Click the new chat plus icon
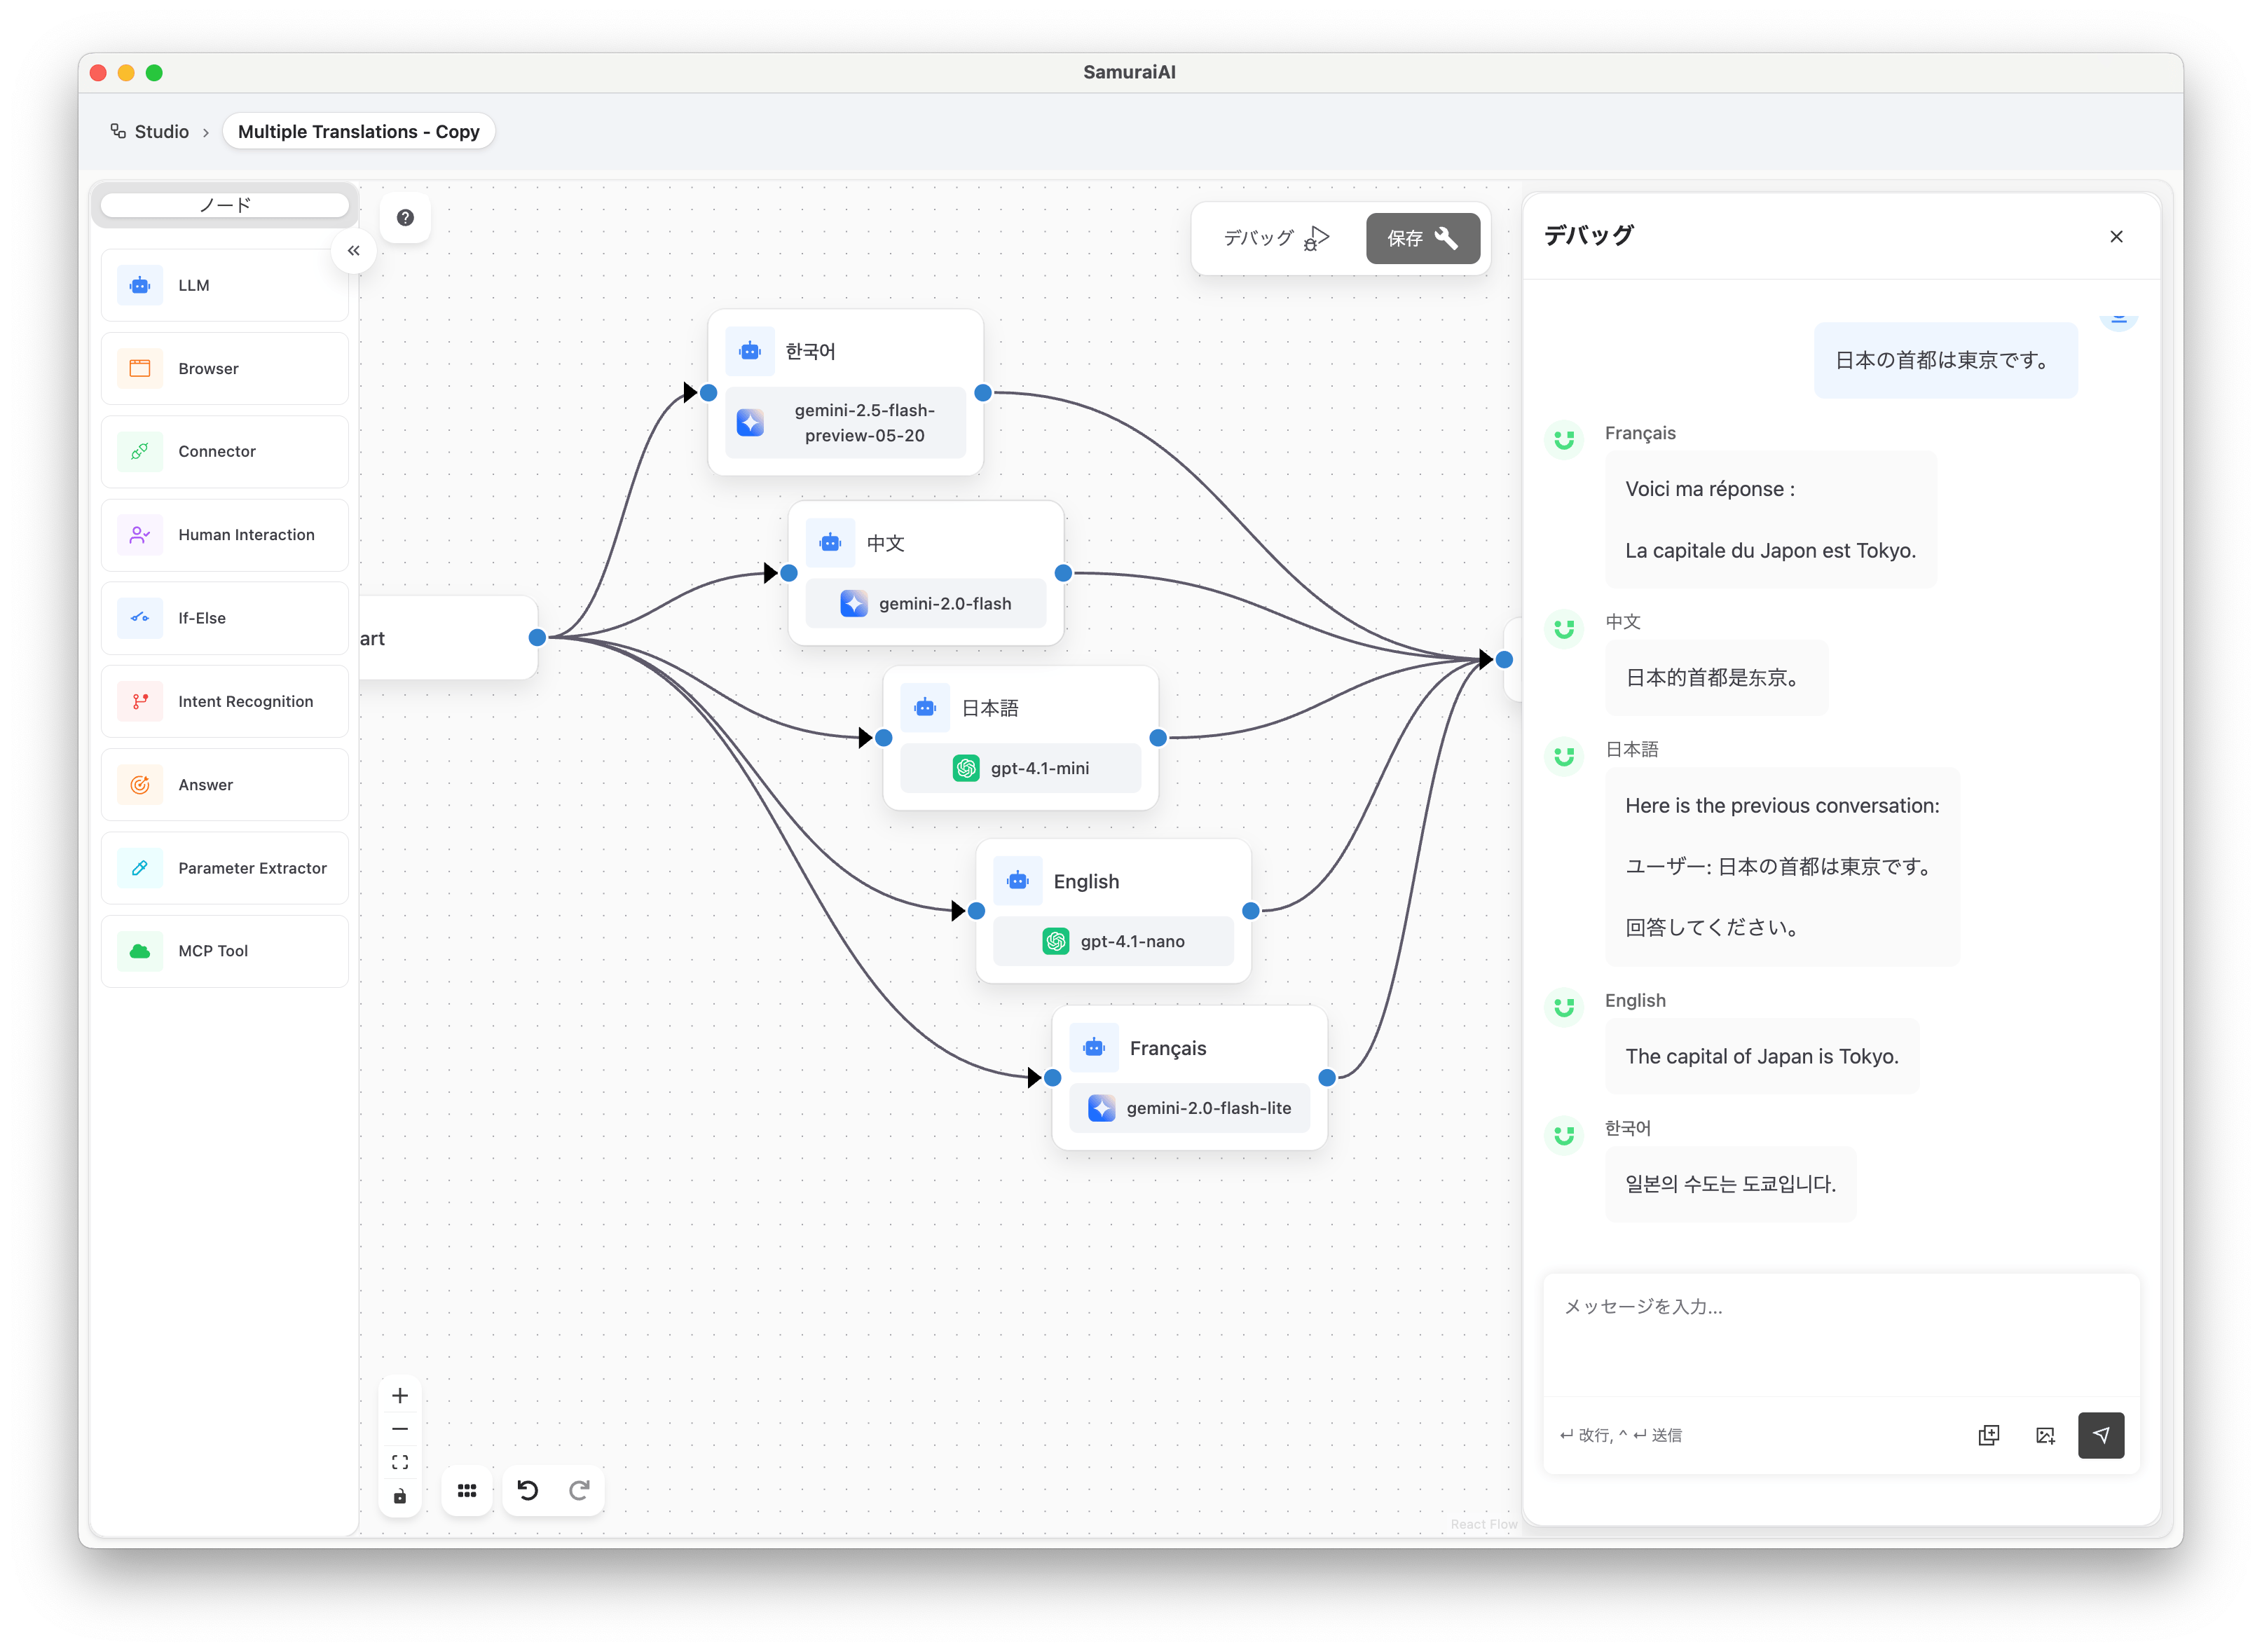The image size is (2262, 1652). [x=1989, y=1435]
